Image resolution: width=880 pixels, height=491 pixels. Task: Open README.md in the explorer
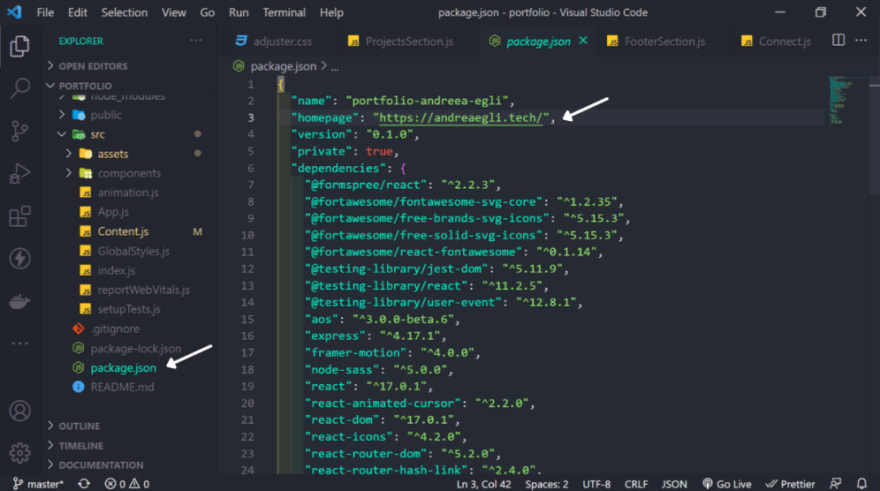[x=122, y=387]
